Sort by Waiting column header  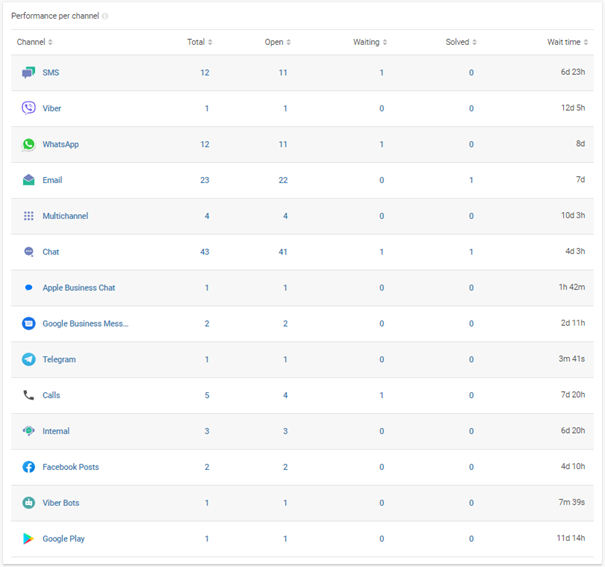coord(369,42)
